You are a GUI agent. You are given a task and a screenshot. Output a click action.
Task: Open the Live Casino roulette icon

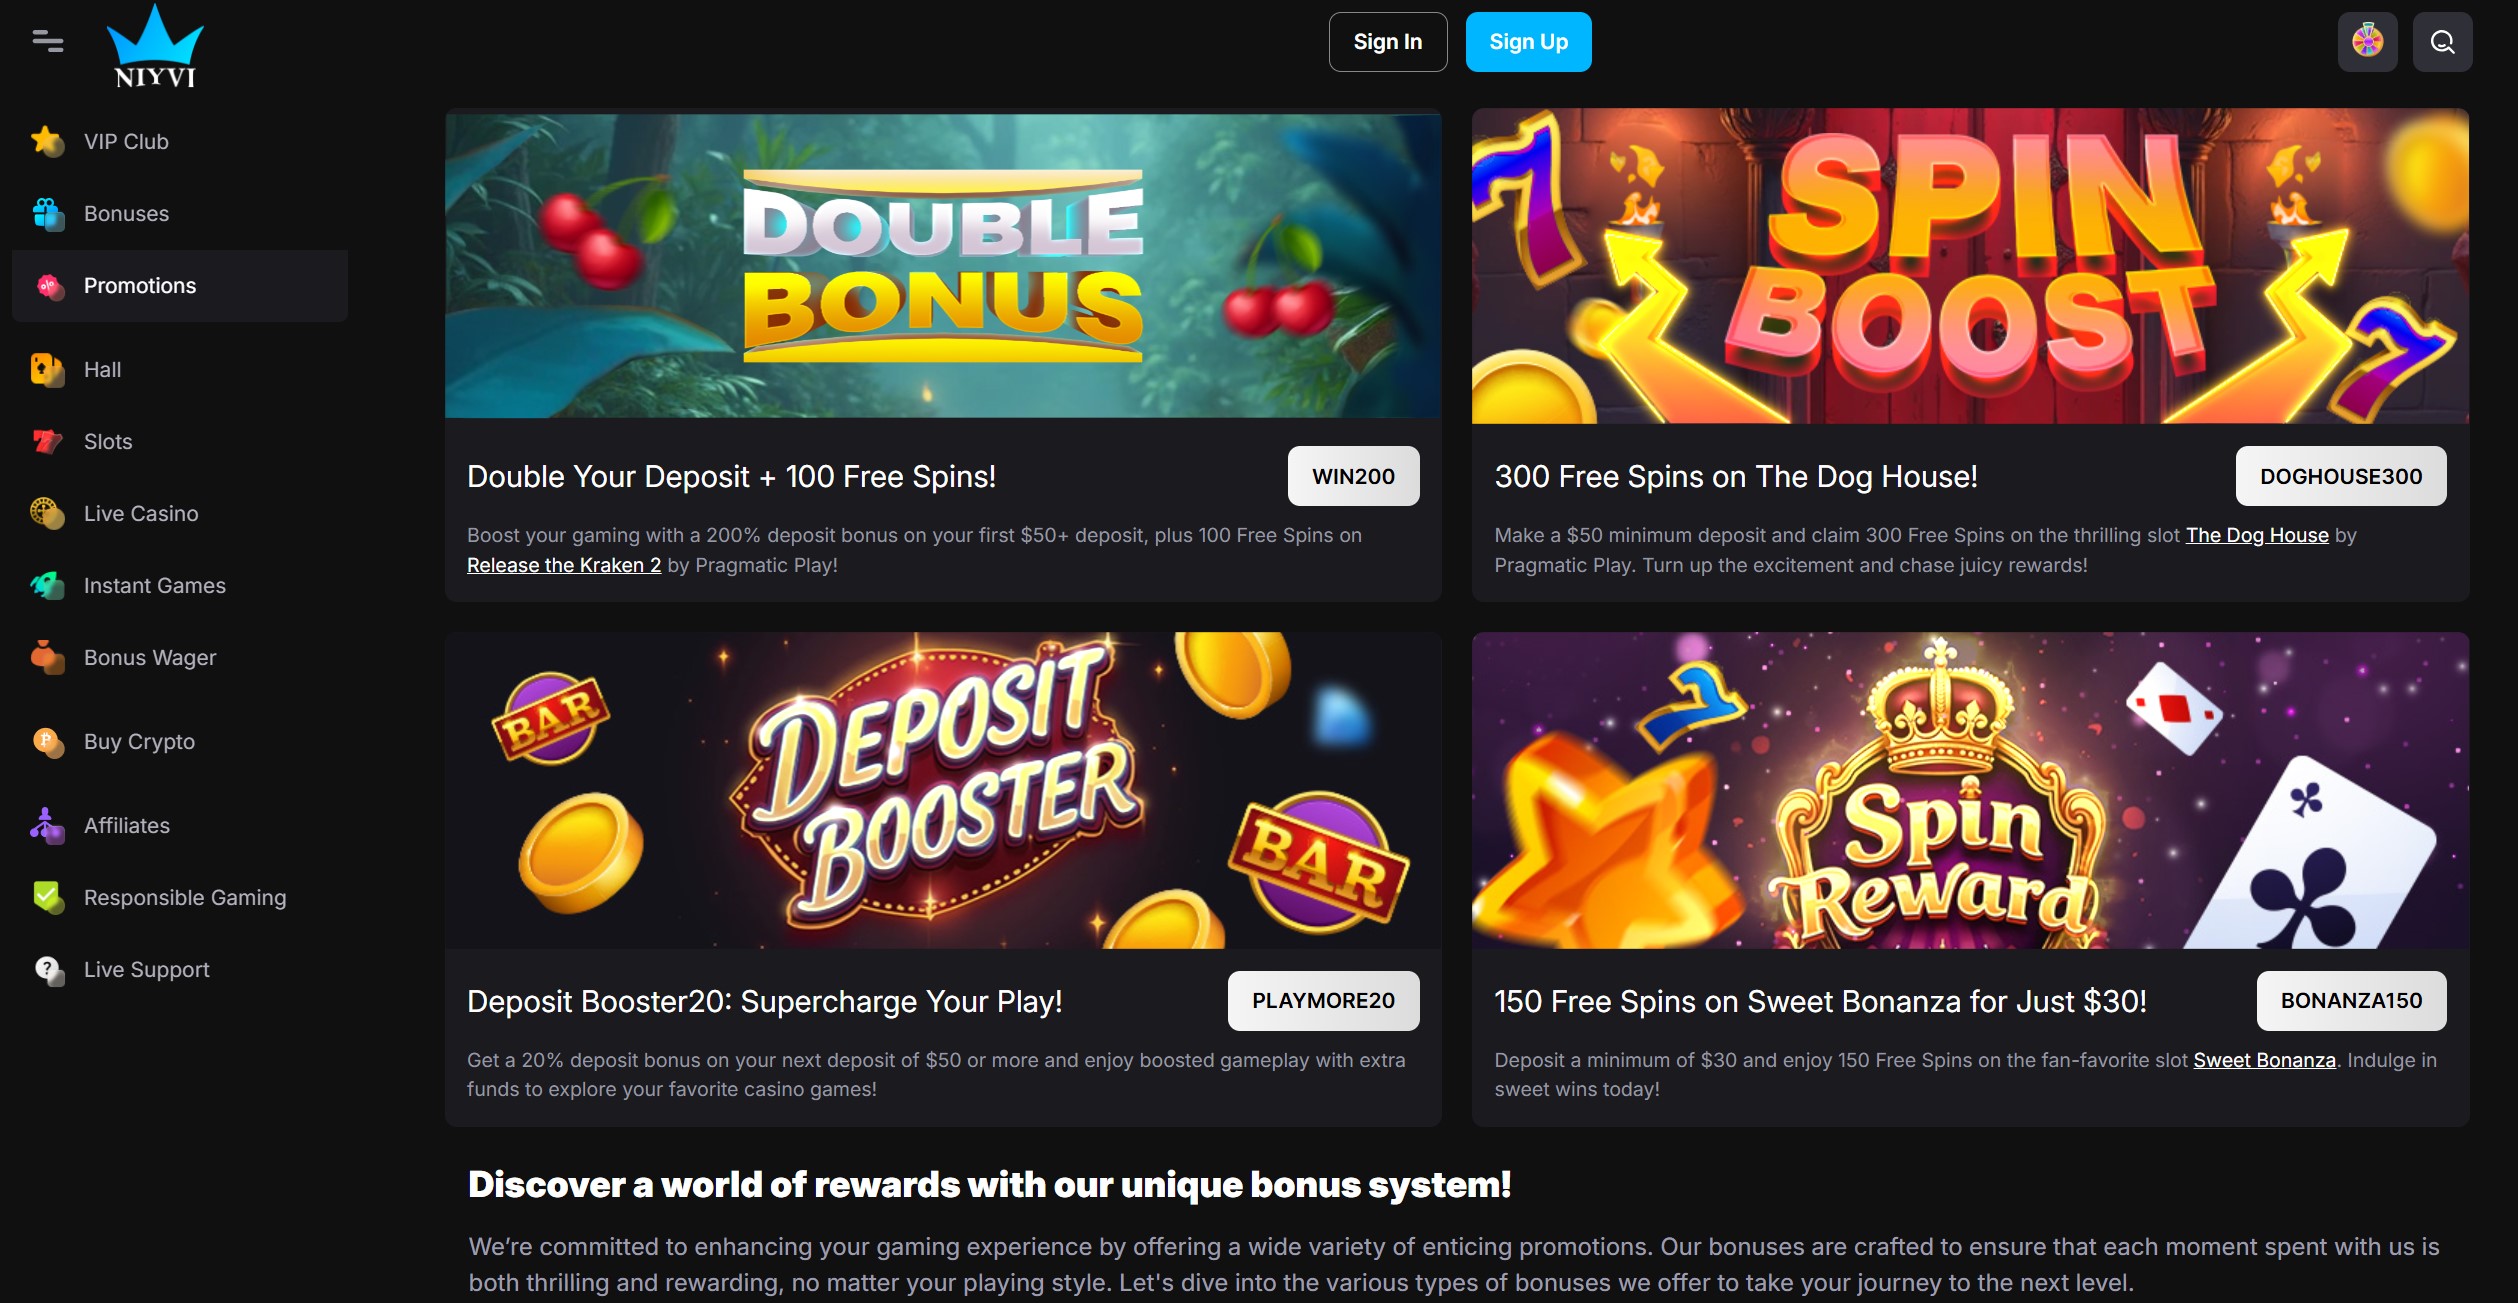point(47,513)
